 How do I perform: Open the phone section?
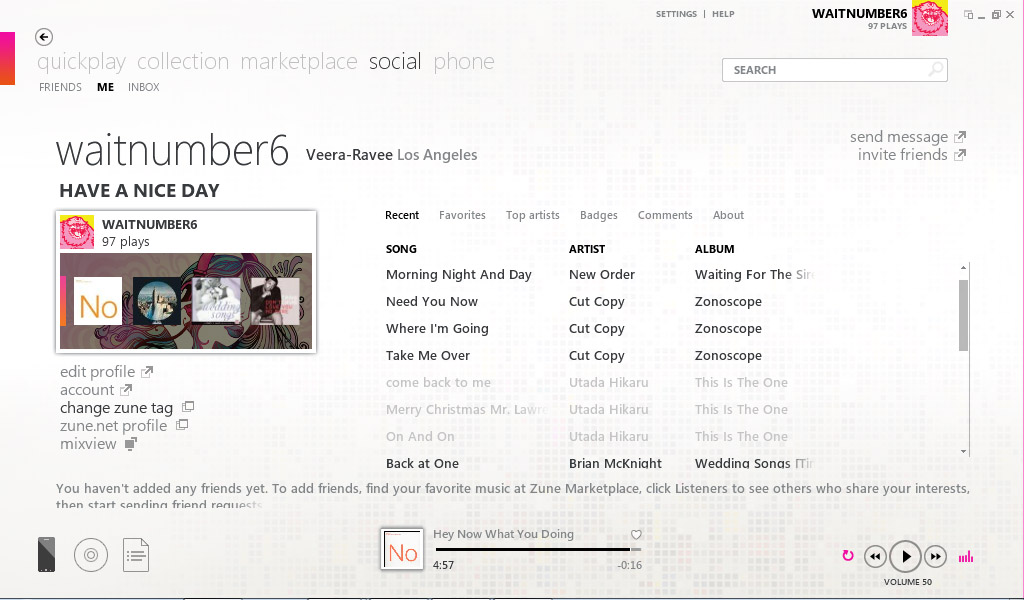click(464, 61)
